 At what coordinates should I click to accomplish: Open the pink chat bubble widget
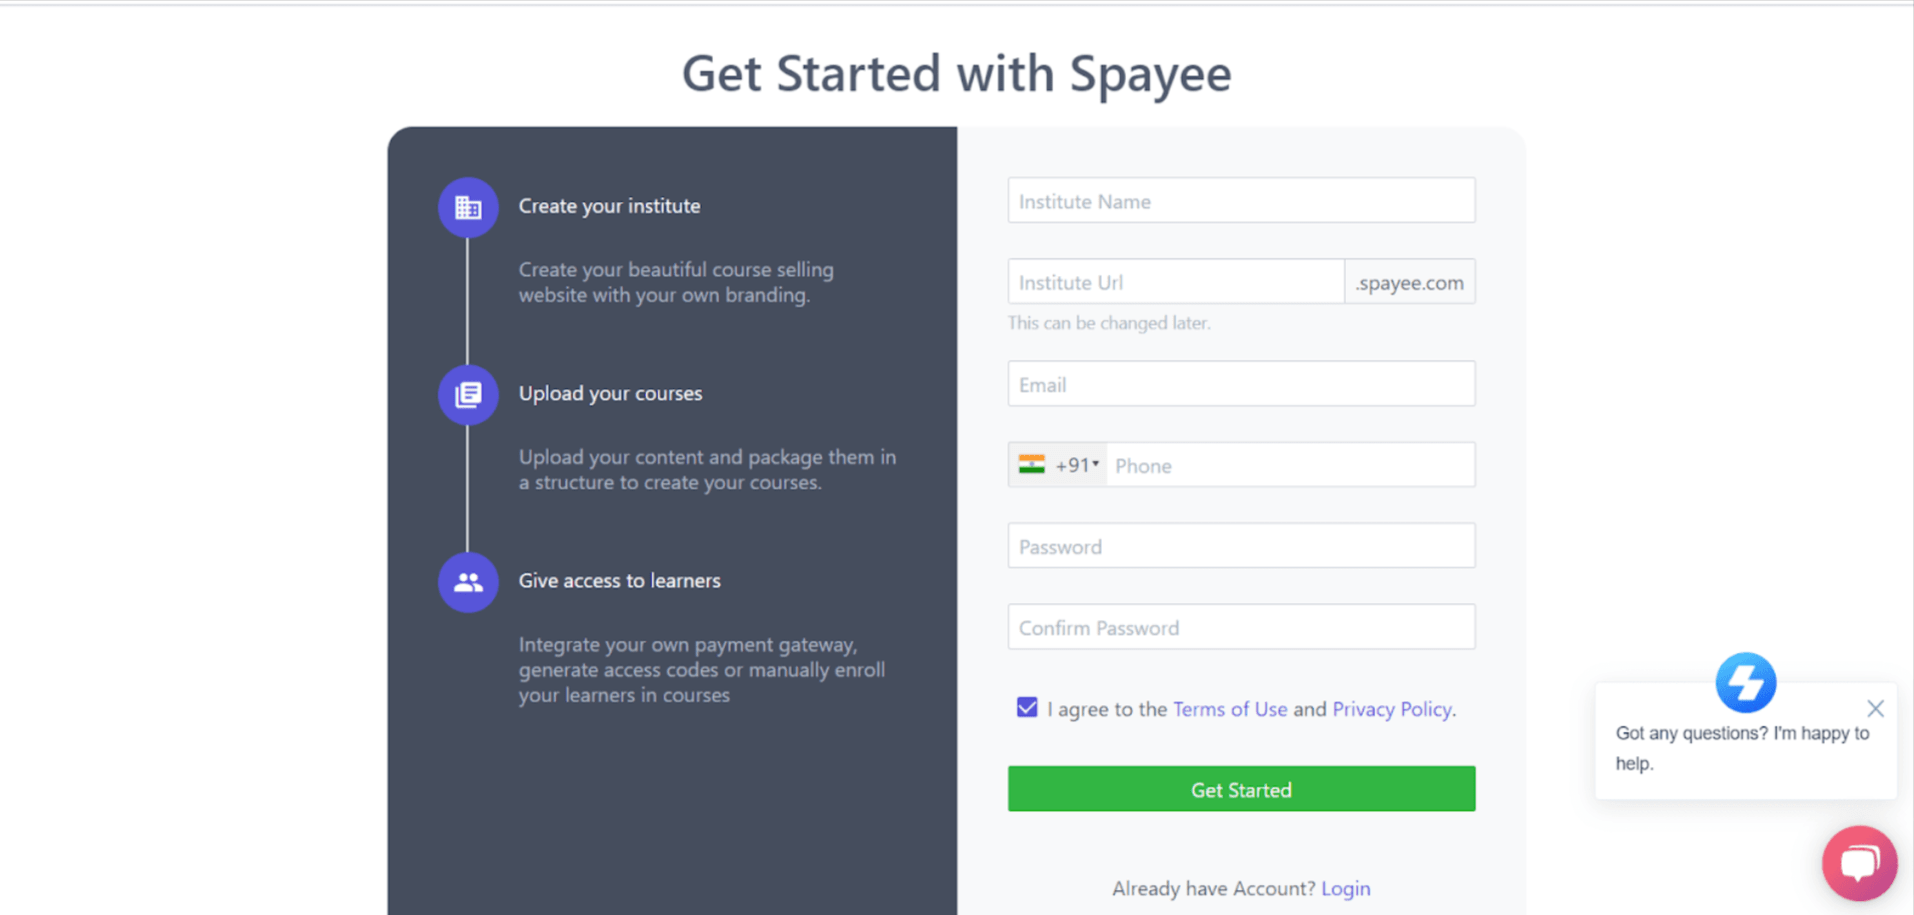pos(1859,863)
